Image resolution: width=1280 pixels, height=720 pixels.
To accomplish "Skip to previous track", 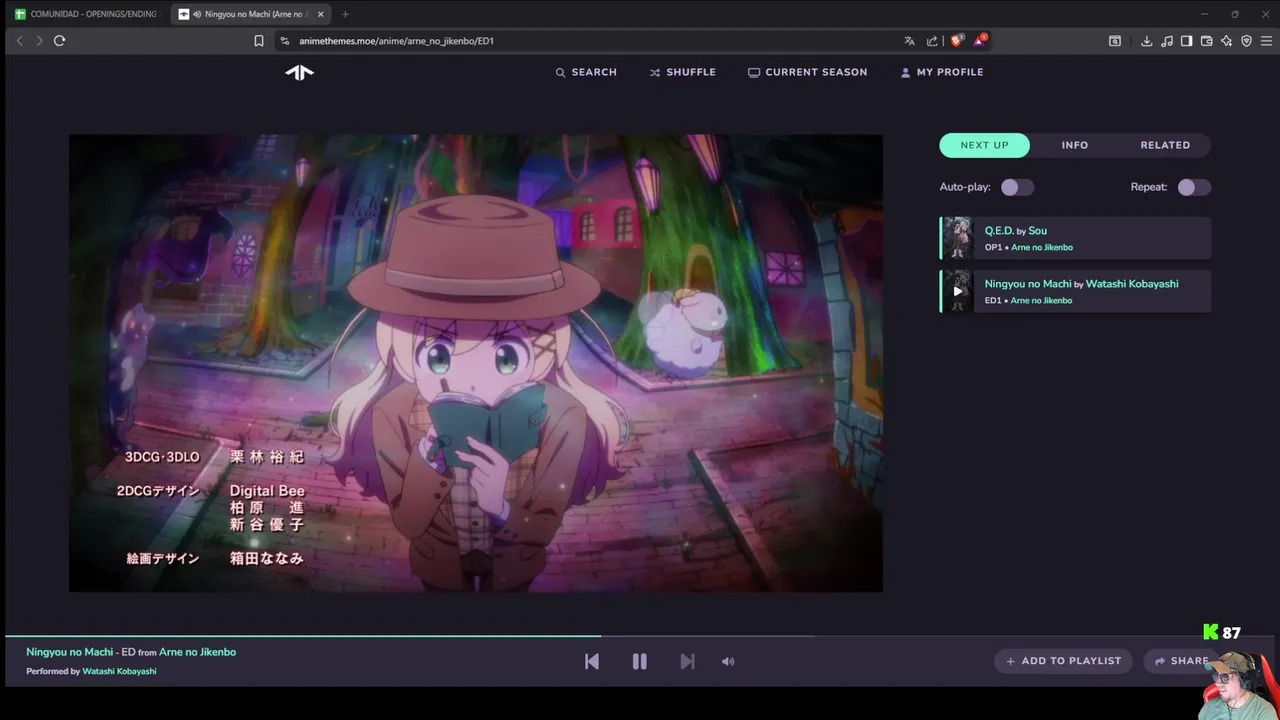I will pyautogui.click(x=592, y=661).
